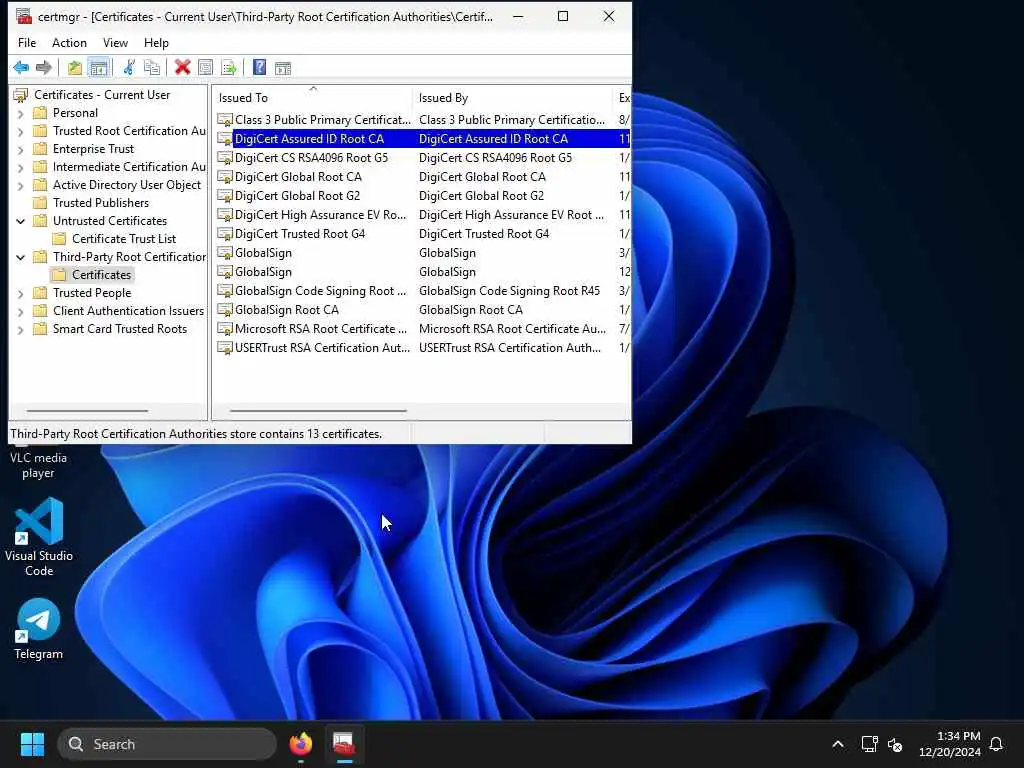The height and width of the screenshot is (768, 1024).
Task: Open the Help menu
Action: point(156,42)
